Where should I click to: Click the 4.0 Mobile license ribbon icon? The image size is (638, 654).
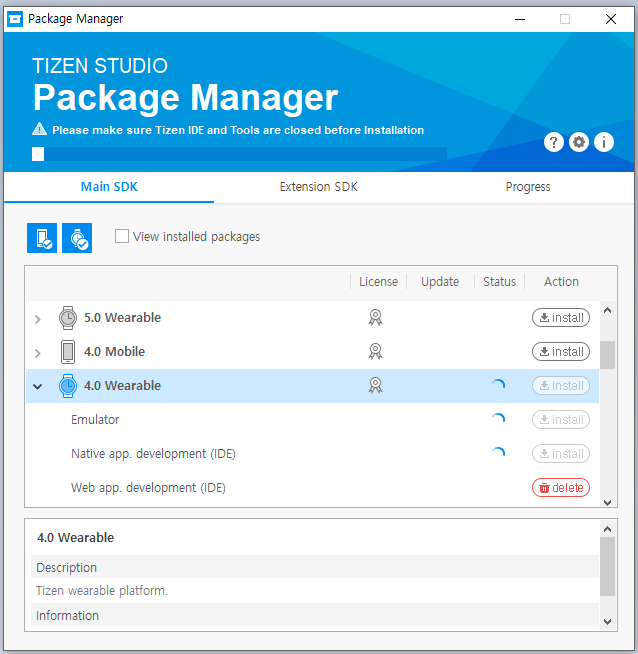[375, 352]
